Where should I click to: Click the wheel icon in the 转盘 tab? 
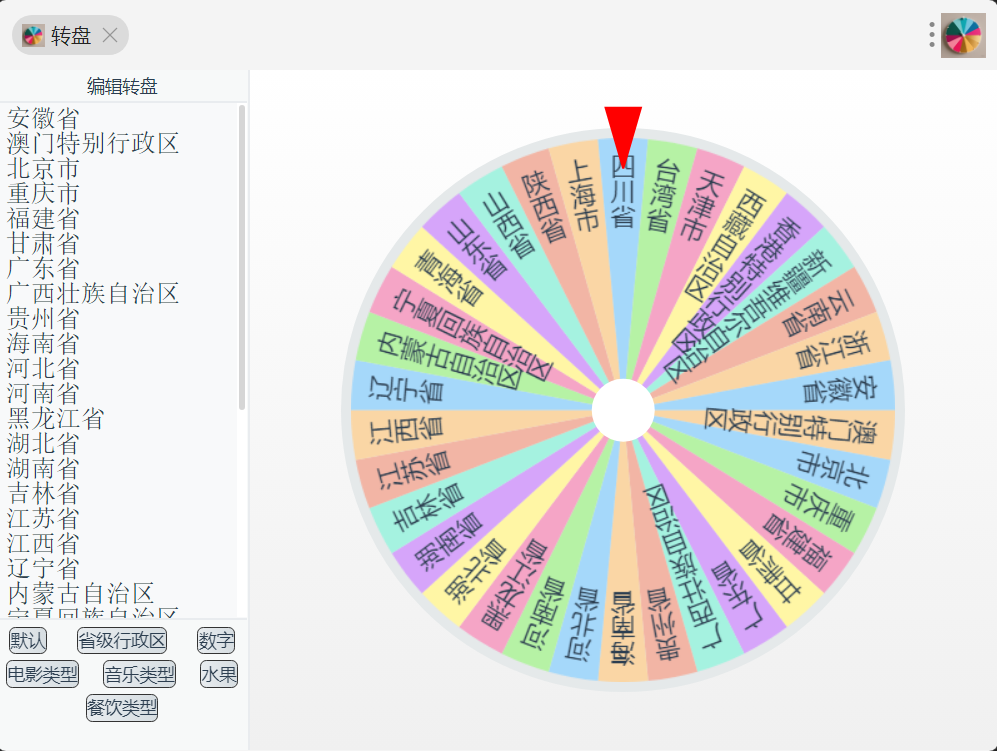33,36
